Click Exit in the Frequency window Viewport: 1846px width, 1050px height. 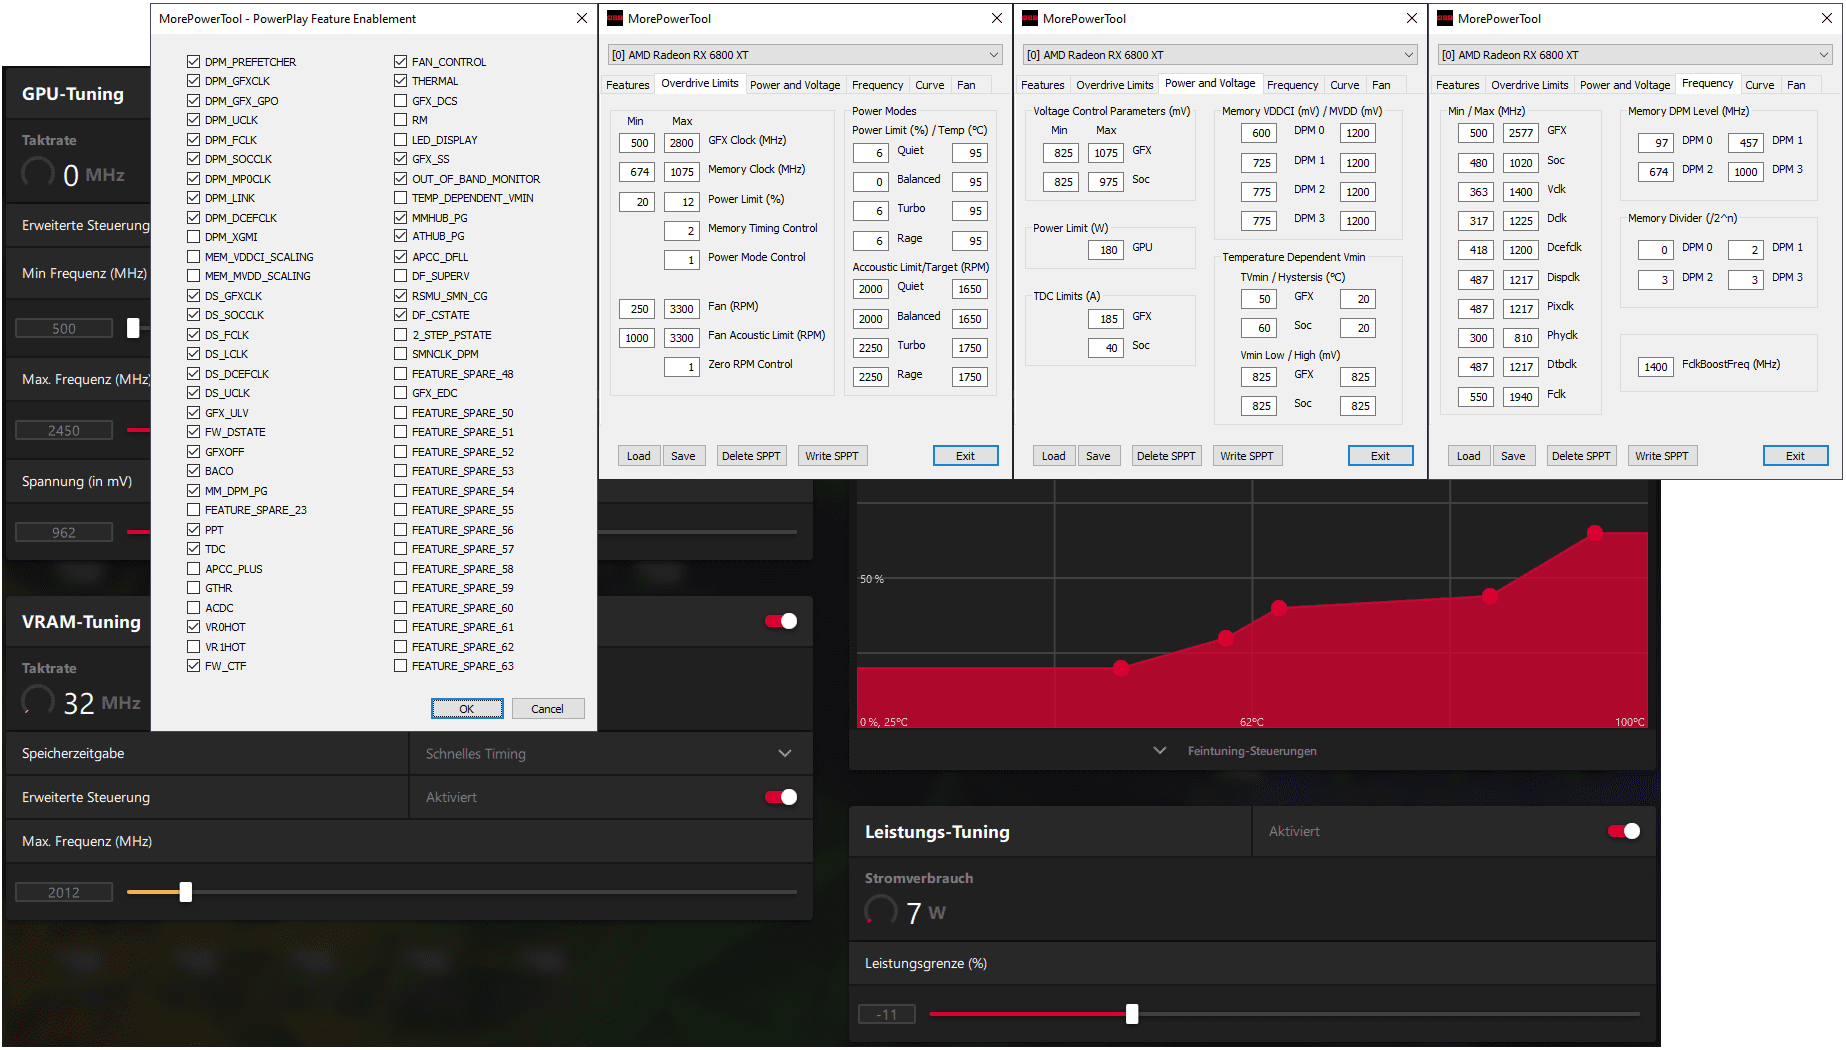pyautogui.click(x=1796, y=456)
